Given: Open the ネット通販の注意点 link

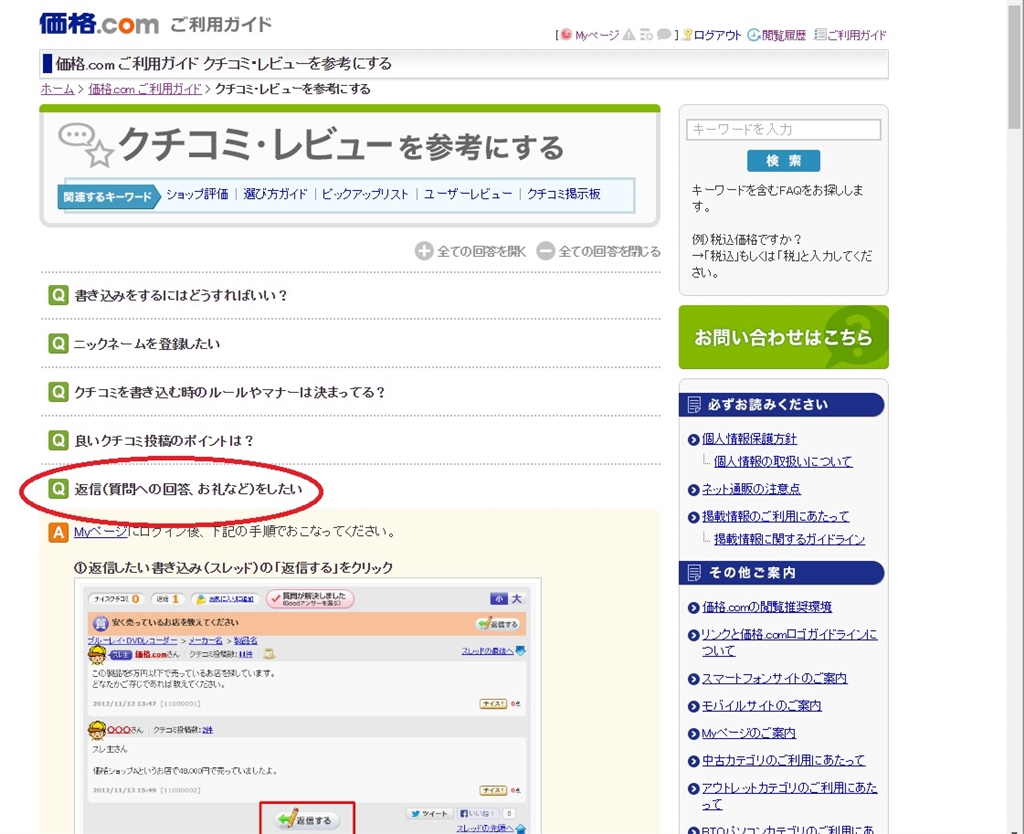Looking at the screenshot, I should tap(751, 489).
